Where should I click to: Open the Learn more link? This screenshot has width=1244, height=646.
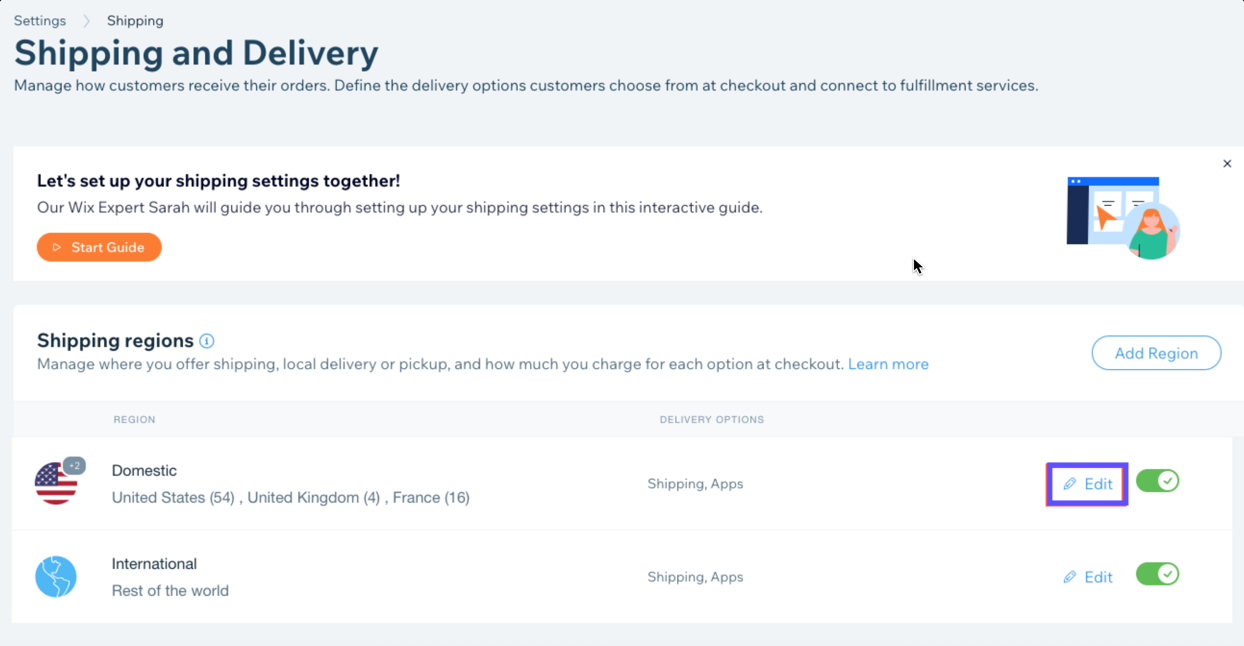point(888,364)
